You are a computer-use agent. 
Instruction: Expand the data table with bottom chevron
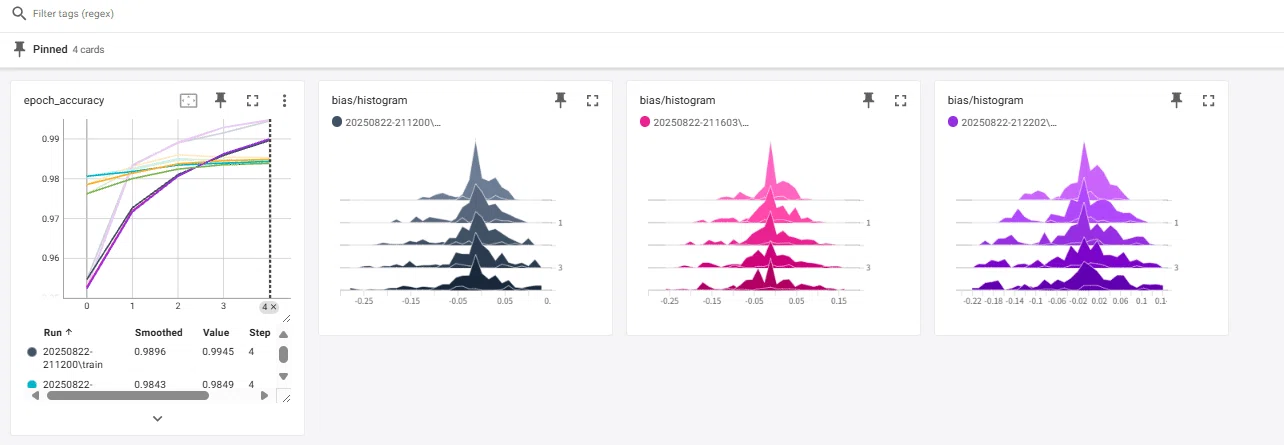pos(157,419)
